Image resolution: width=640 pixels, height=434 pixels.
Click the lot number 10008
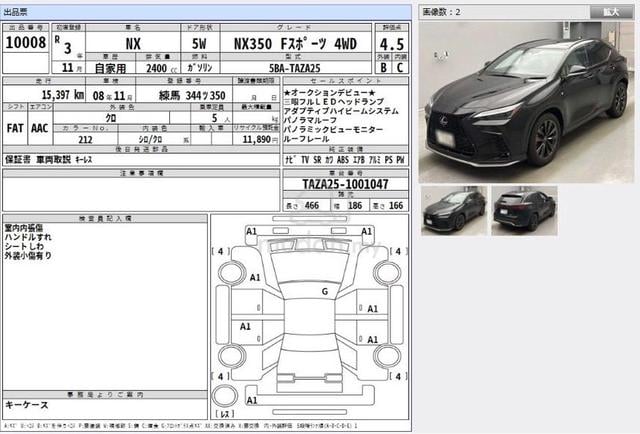26,42
